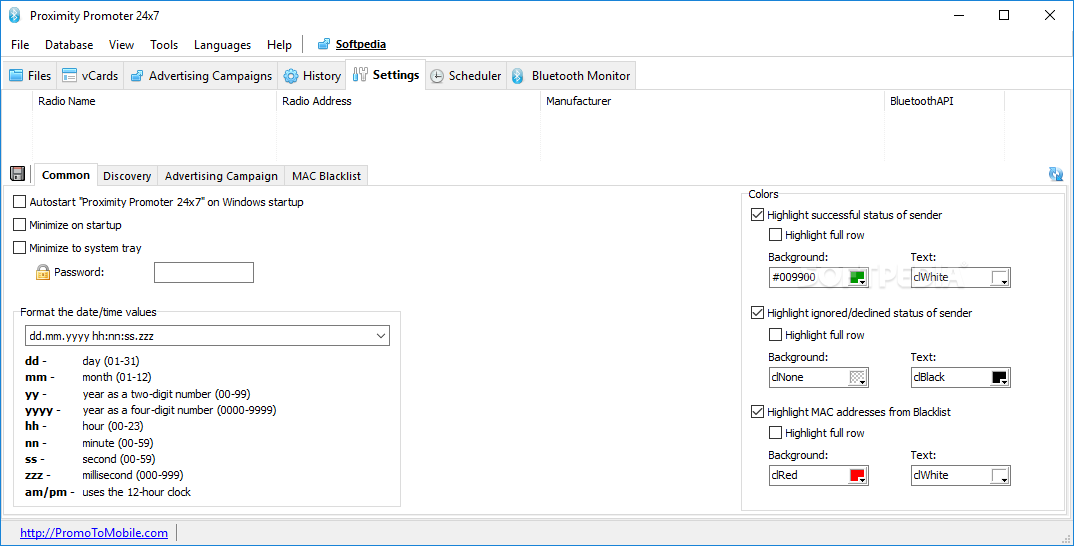The image size is (1074, 546).
Task: Open the clRed background color dropdown
Action: pos(858,475)
